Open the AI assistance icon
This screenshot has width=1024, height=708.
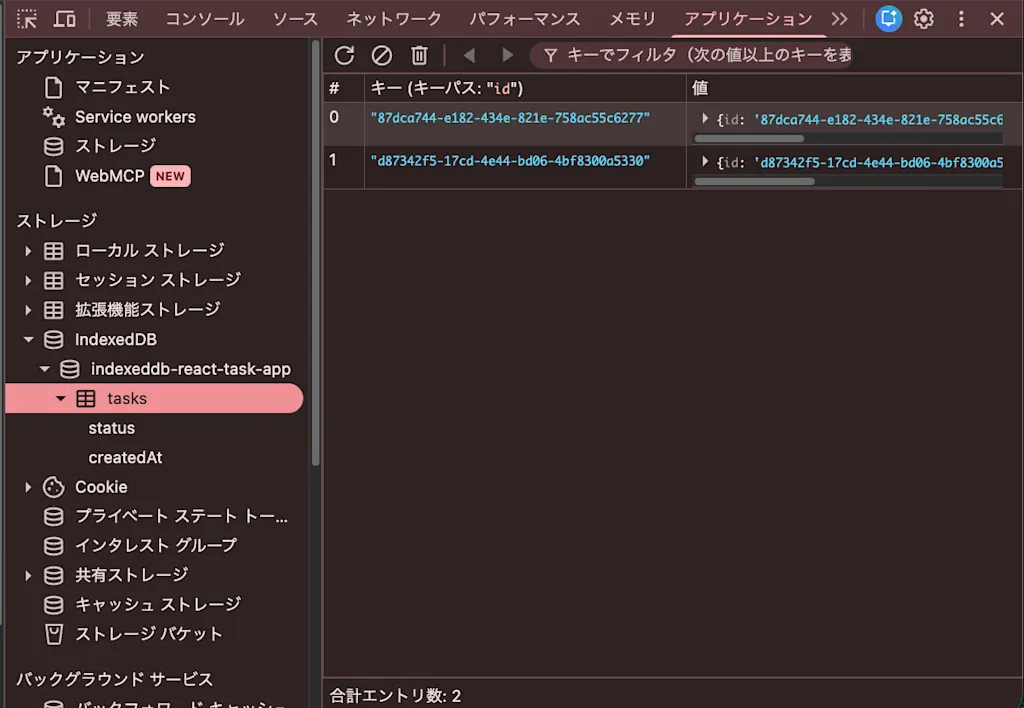point(888,19)
